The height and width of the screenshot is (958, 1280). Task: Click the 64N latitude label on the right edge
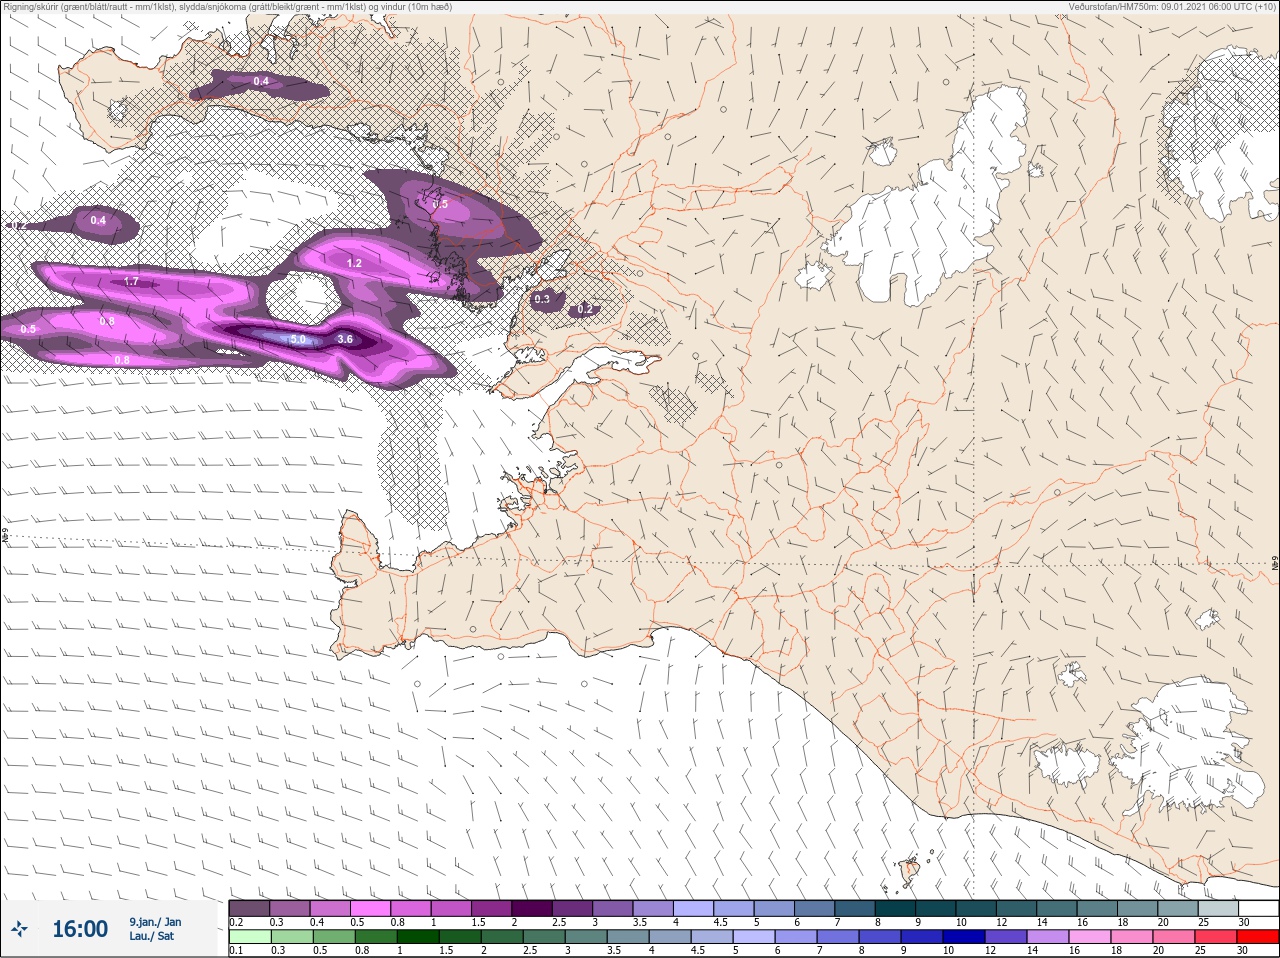1274,563
